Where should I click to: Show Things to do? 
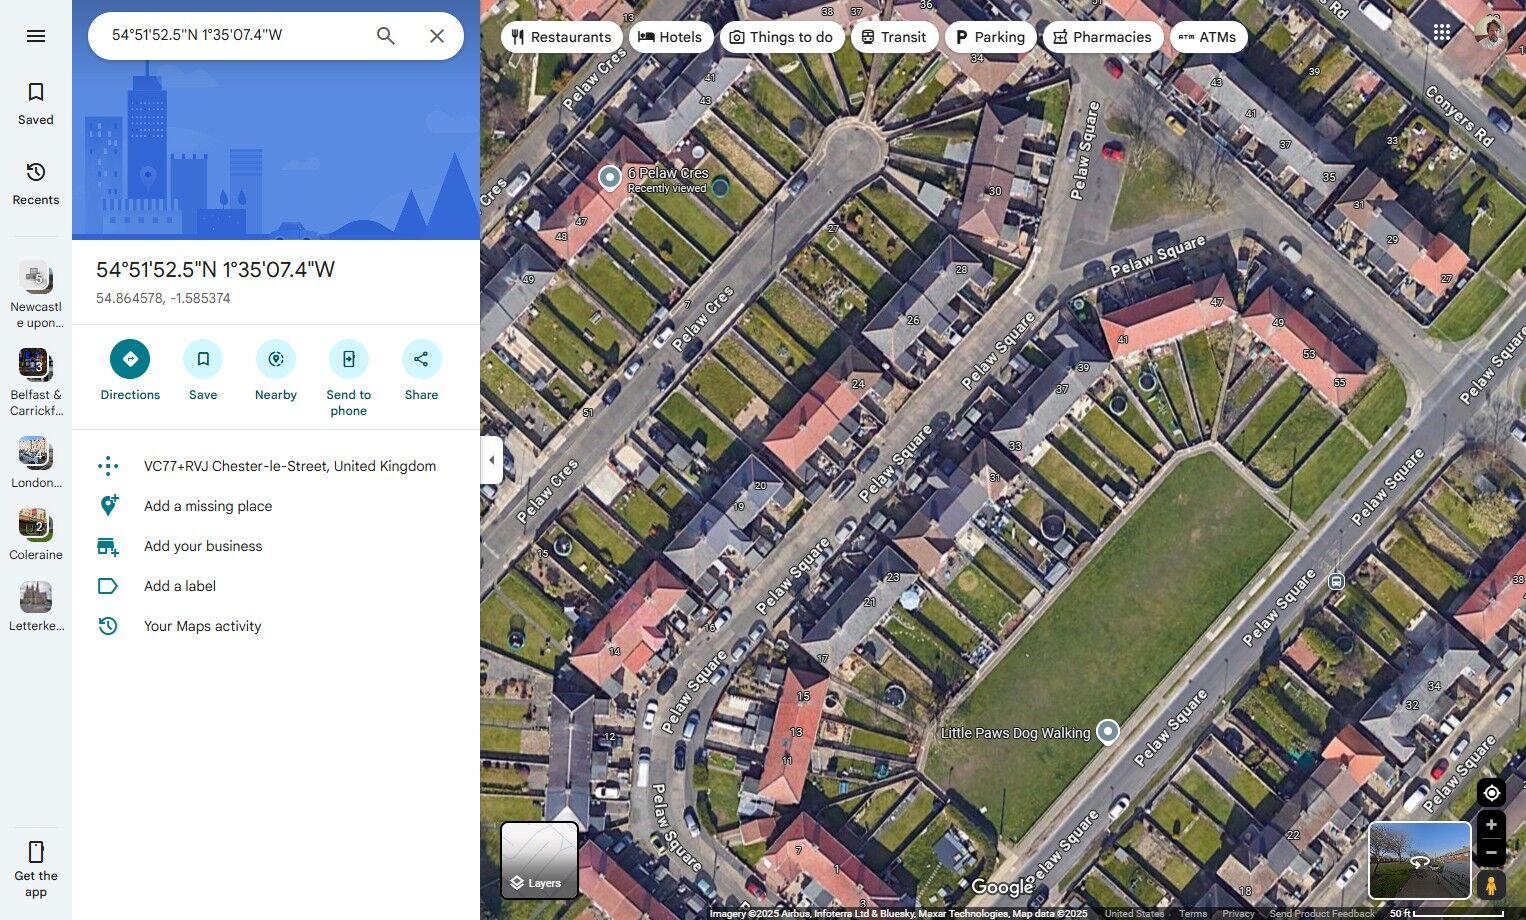[781, 37]
